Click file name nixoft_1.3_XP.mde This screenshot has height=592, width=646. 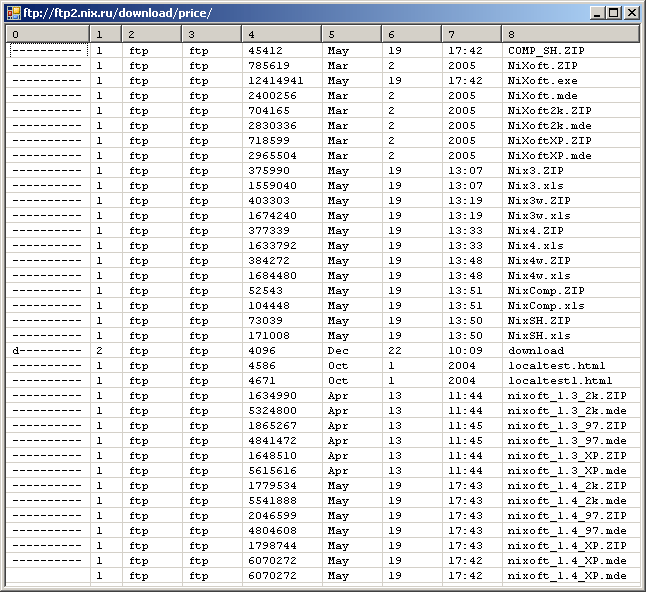[x=567, y=471]
